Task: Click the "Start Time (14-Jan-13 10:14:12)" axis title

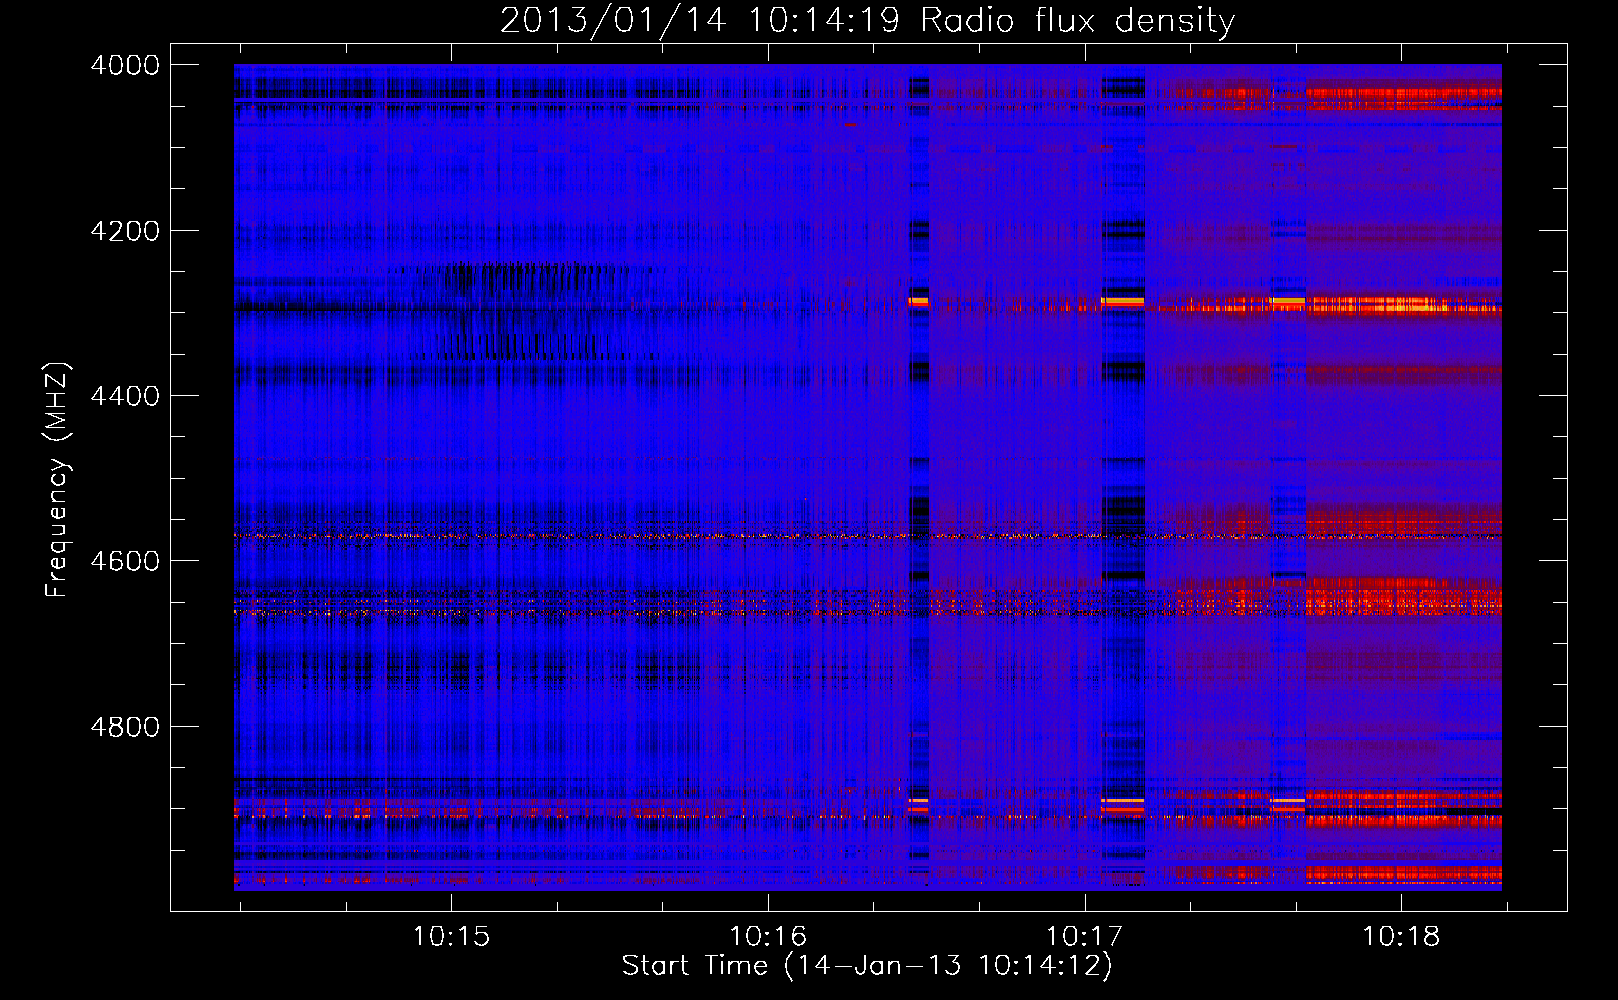Action: (867, 966)
